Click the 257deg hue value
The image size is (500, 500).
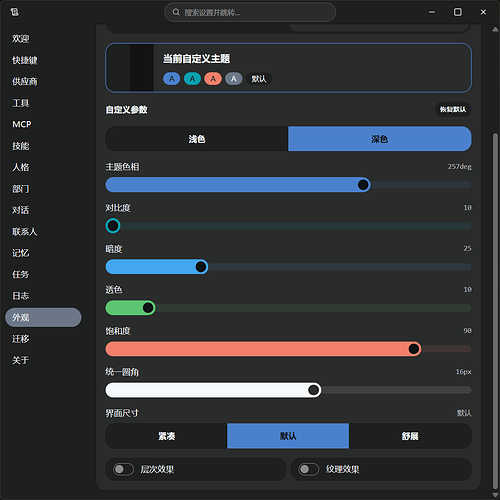click(459, 166)
